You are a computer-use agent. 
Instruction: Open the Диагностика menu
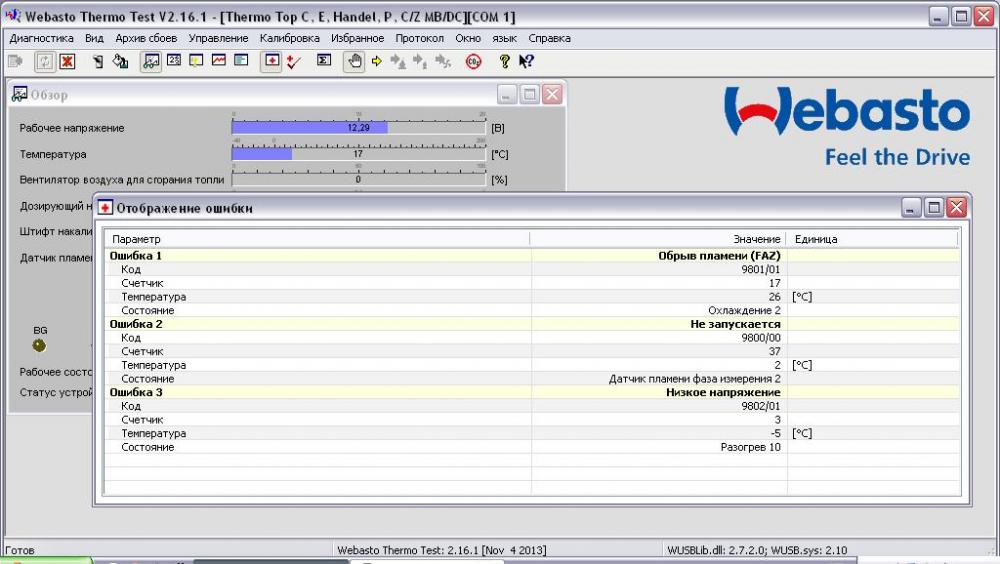tap(41, 38)
